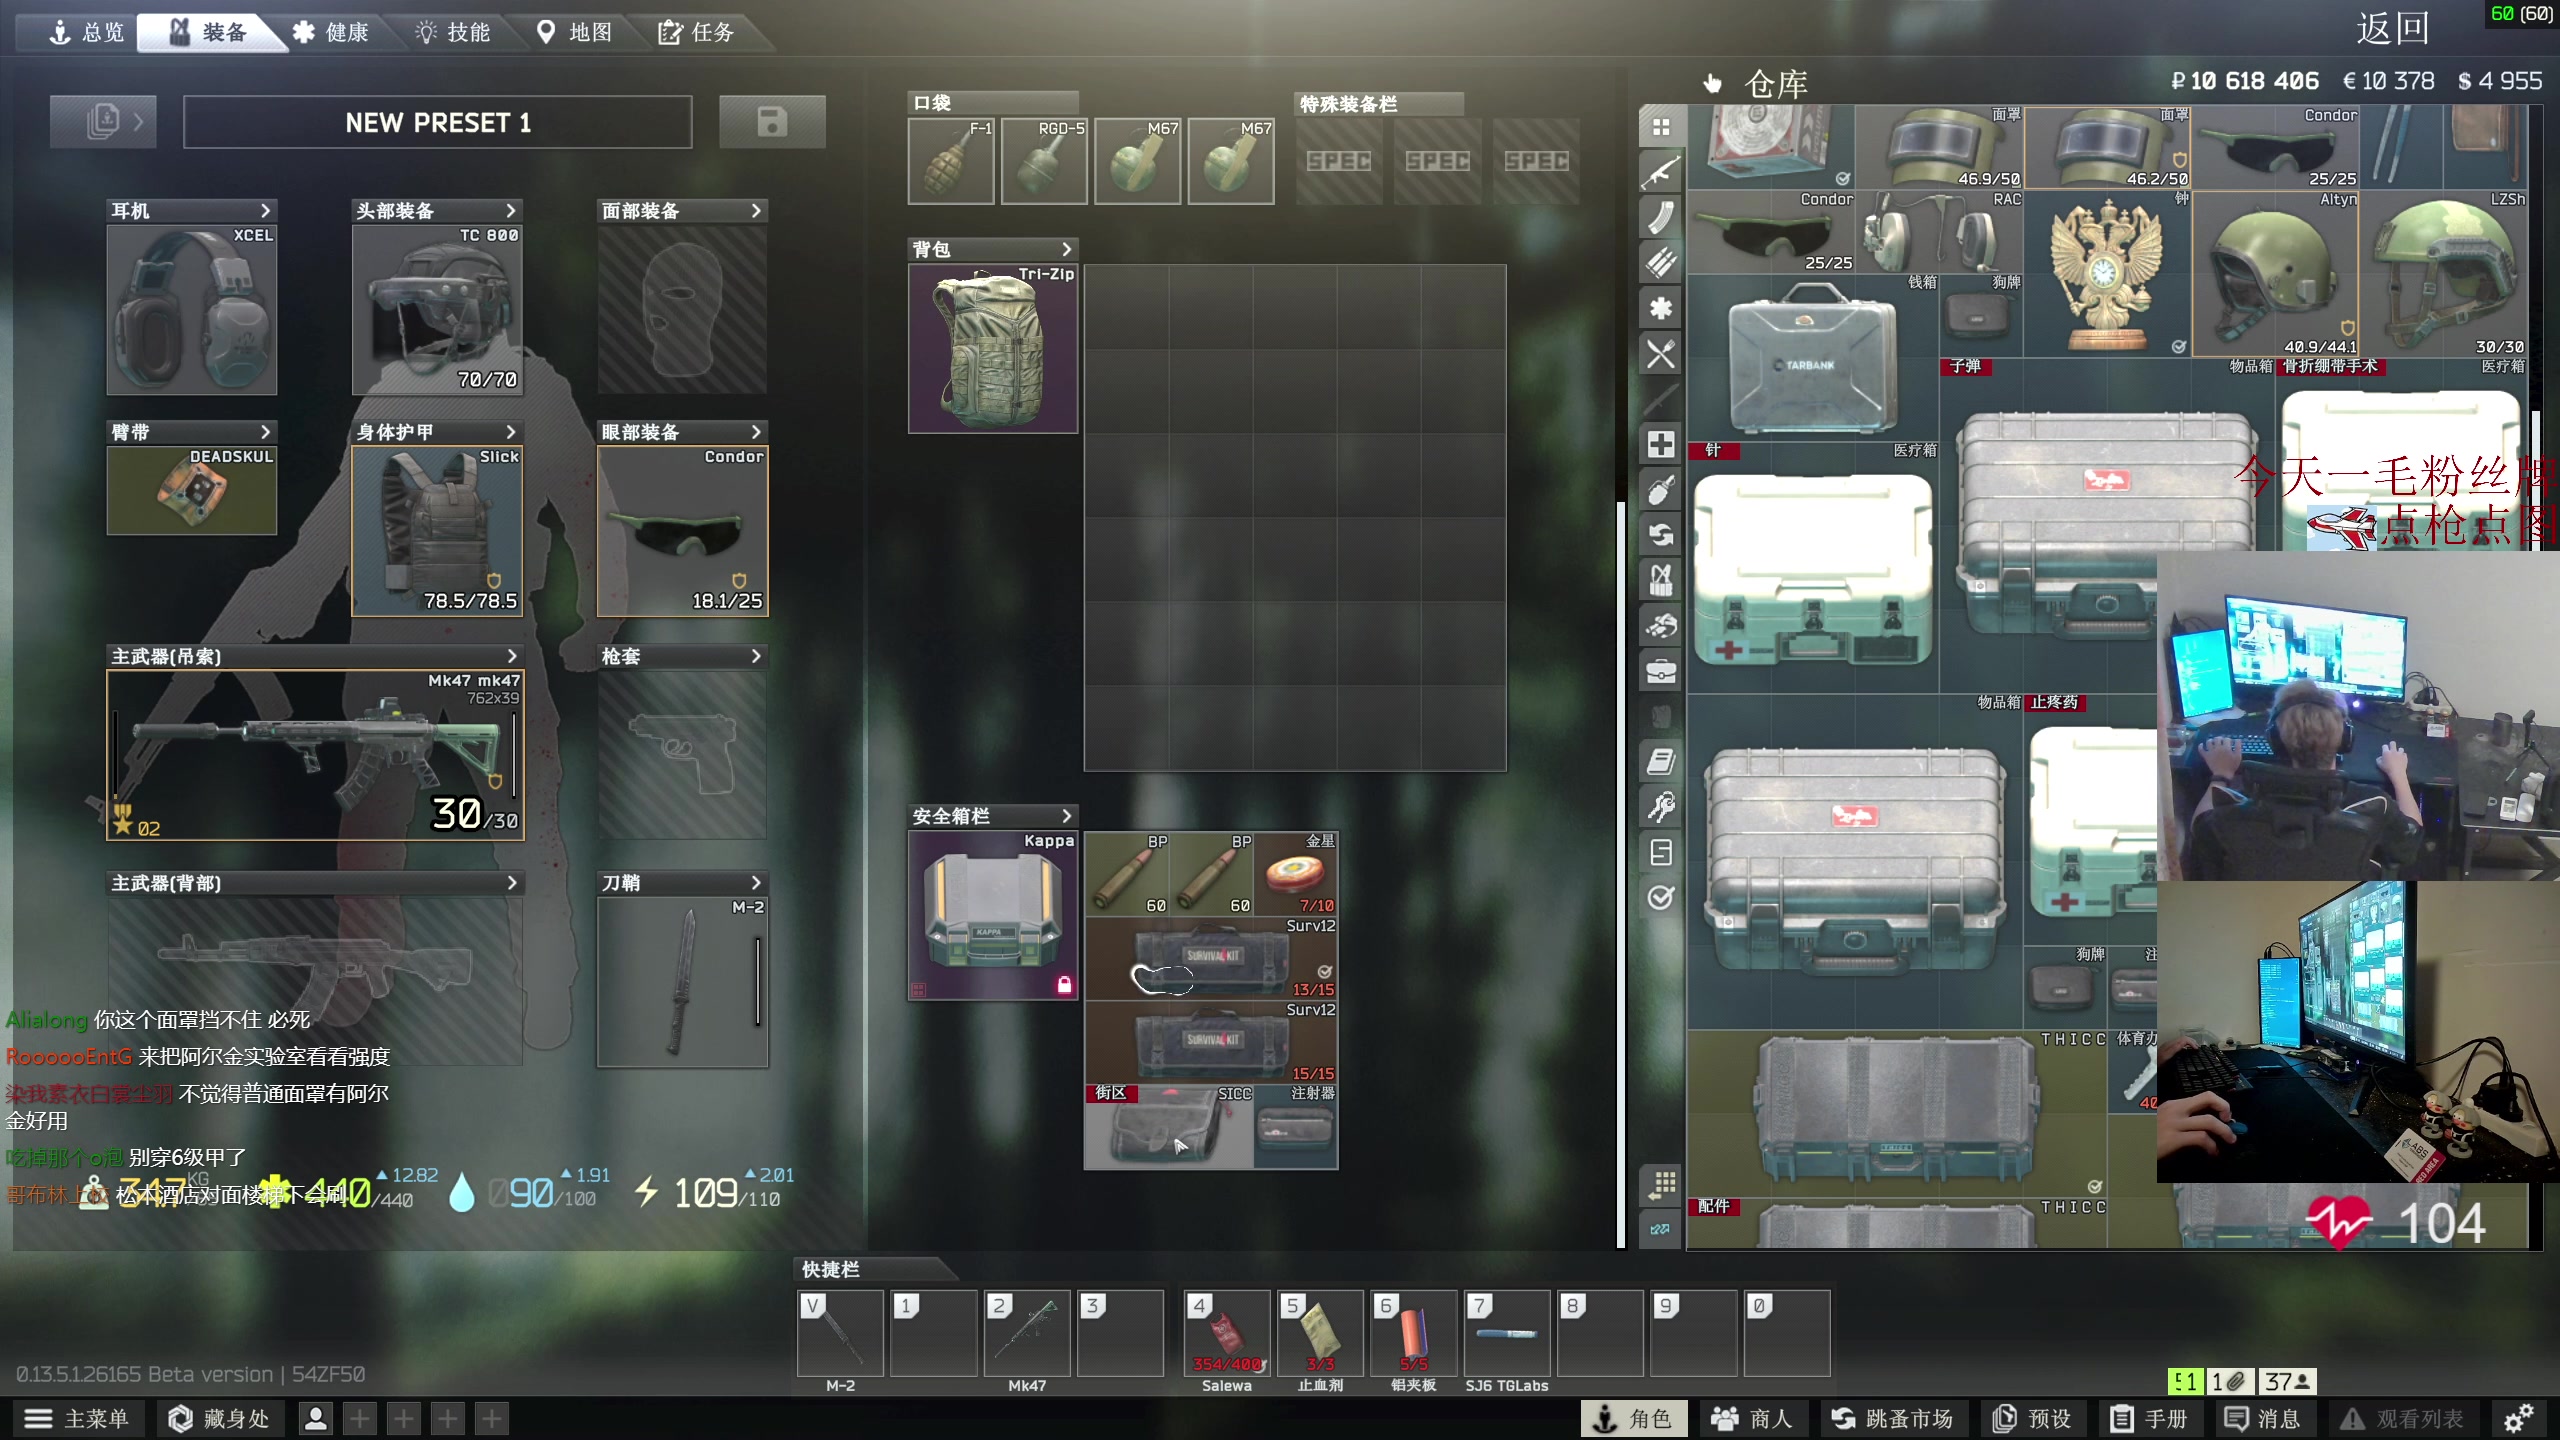This screenshot has height=1440, width=2560.
Task: Select the grenade filter in stash sidebar
Action: 1661,490
